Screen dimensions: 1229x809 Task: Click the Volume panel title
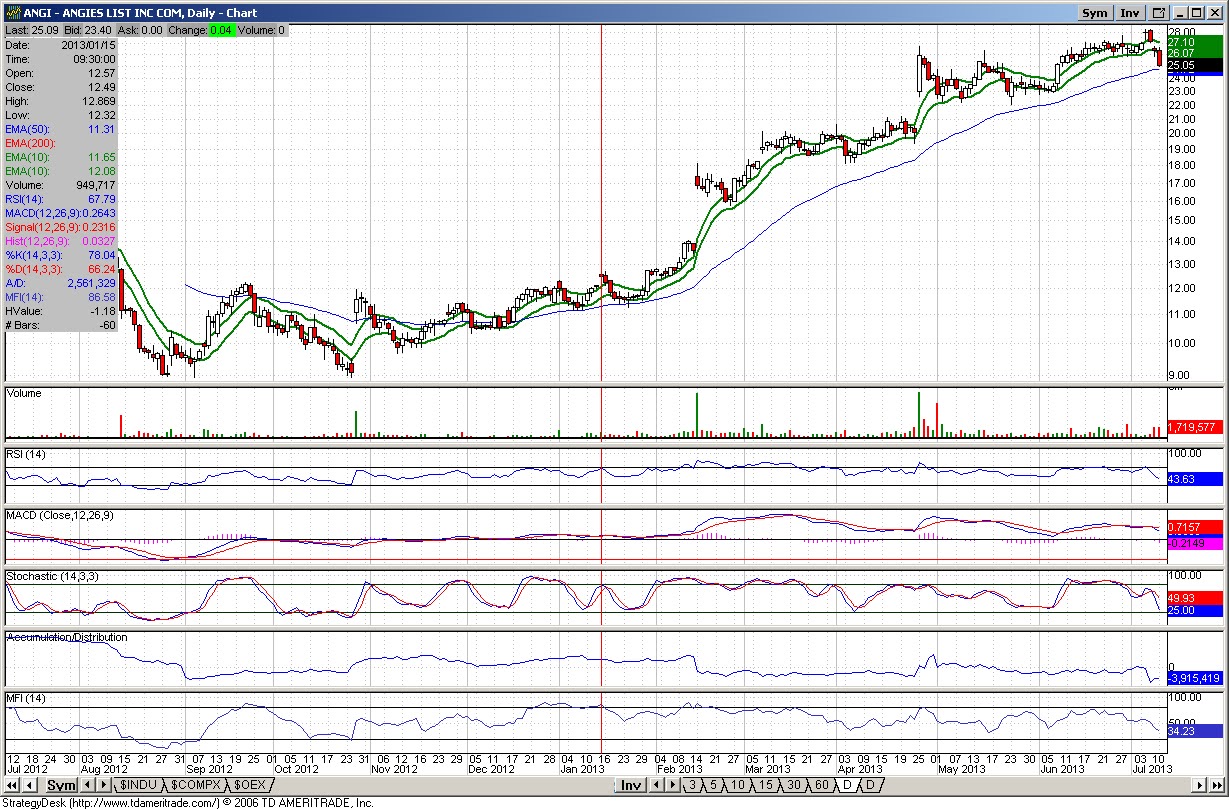click(x=25, y=394)
